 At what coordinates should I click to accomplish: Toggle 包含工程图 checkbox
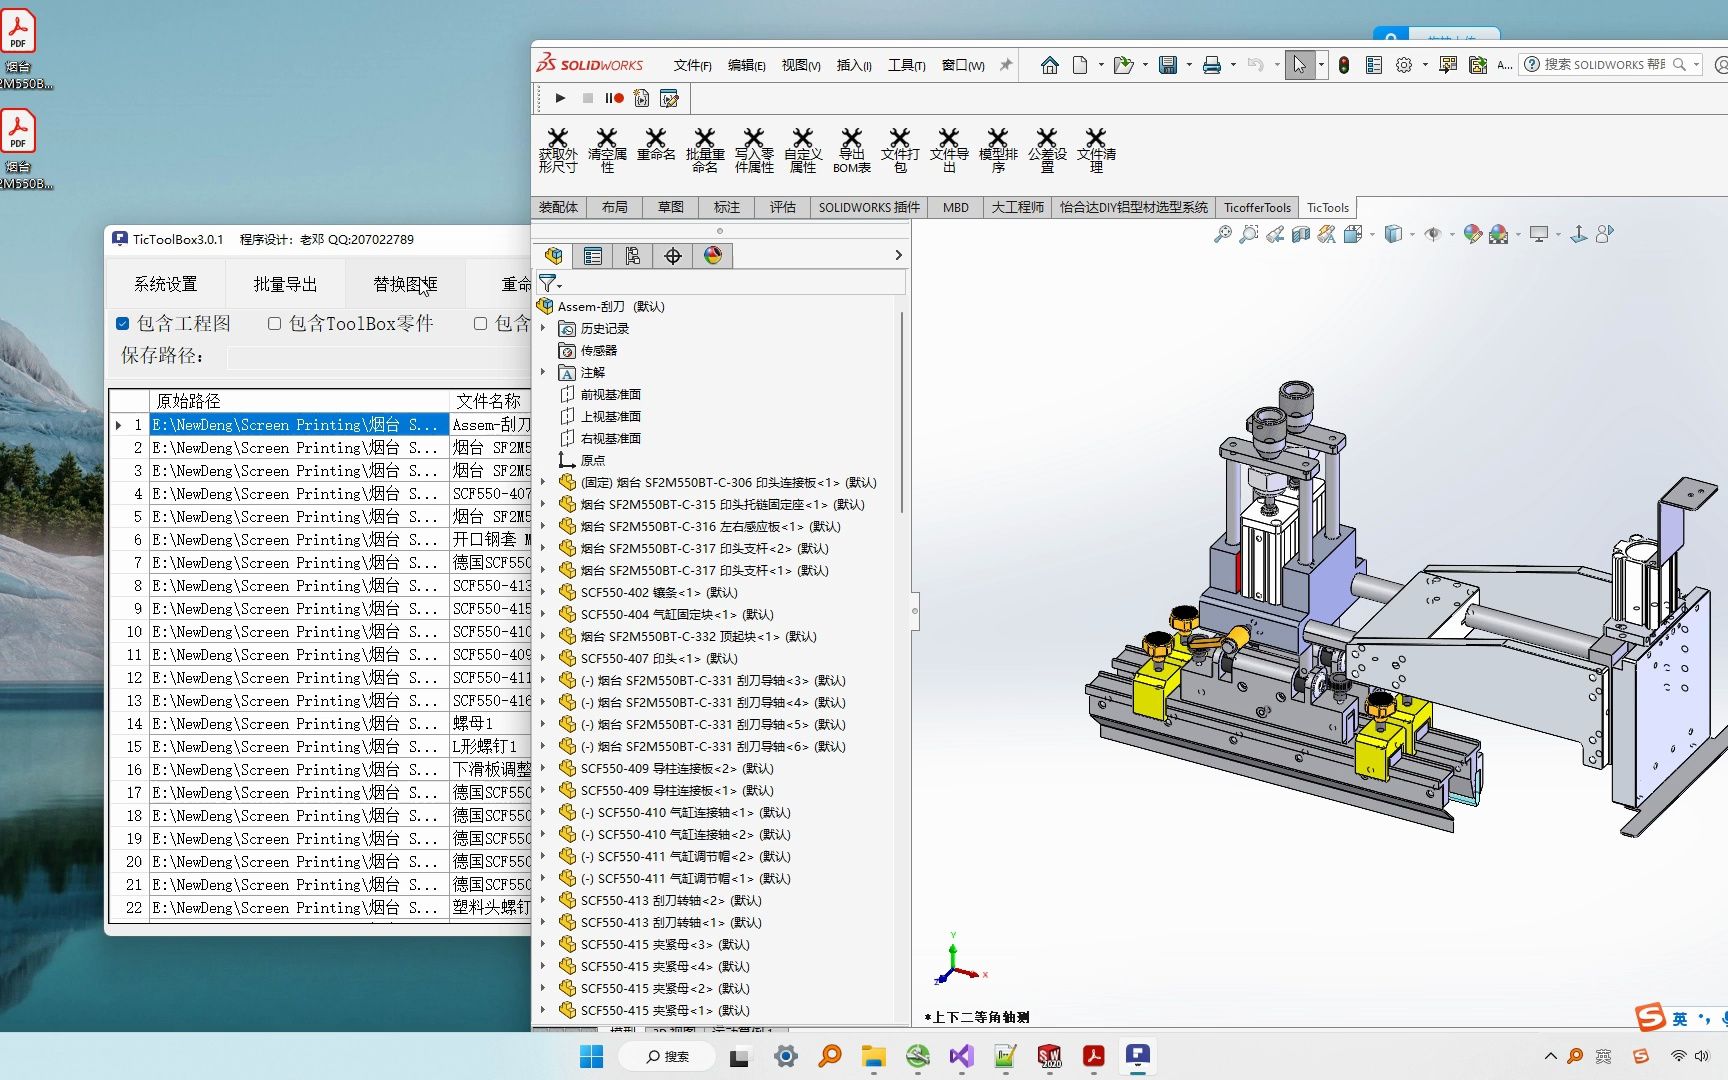coord(122,323)
